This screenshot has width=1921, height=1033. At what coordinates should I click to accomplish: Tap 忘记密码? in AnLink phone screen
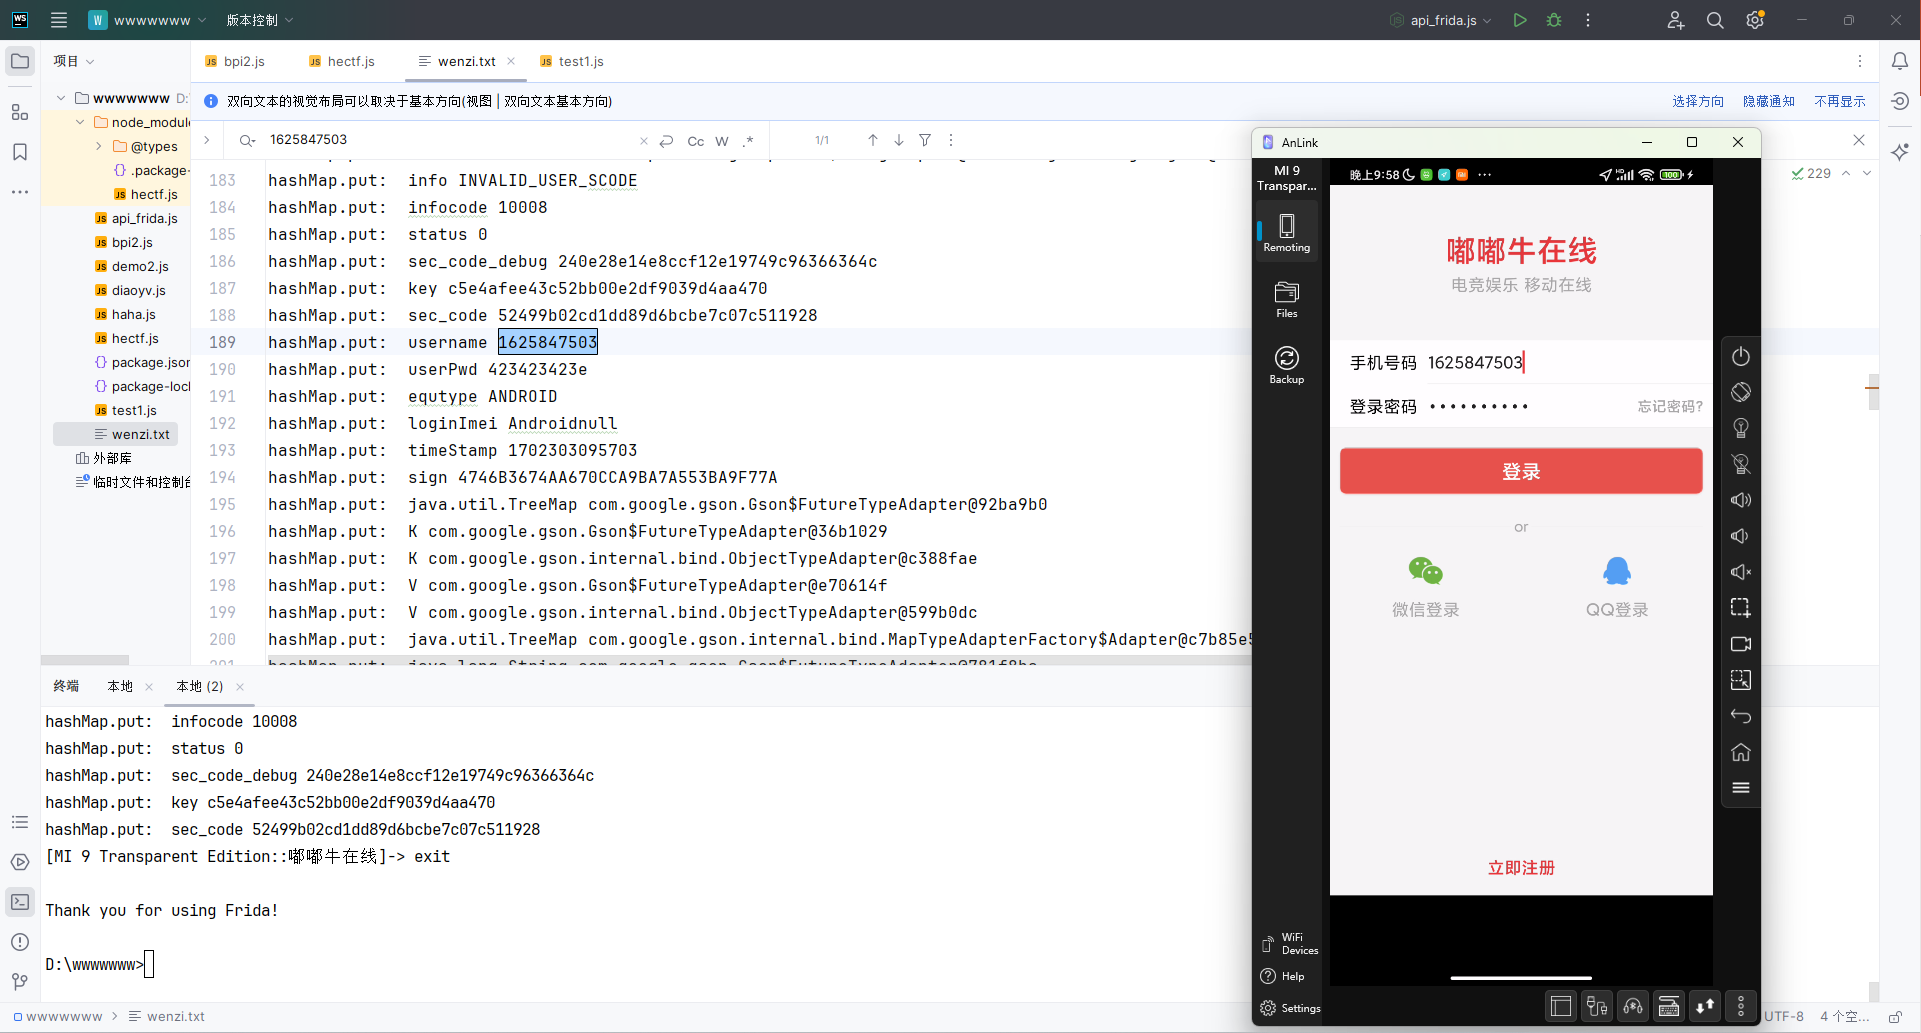tap(1669, 406)
